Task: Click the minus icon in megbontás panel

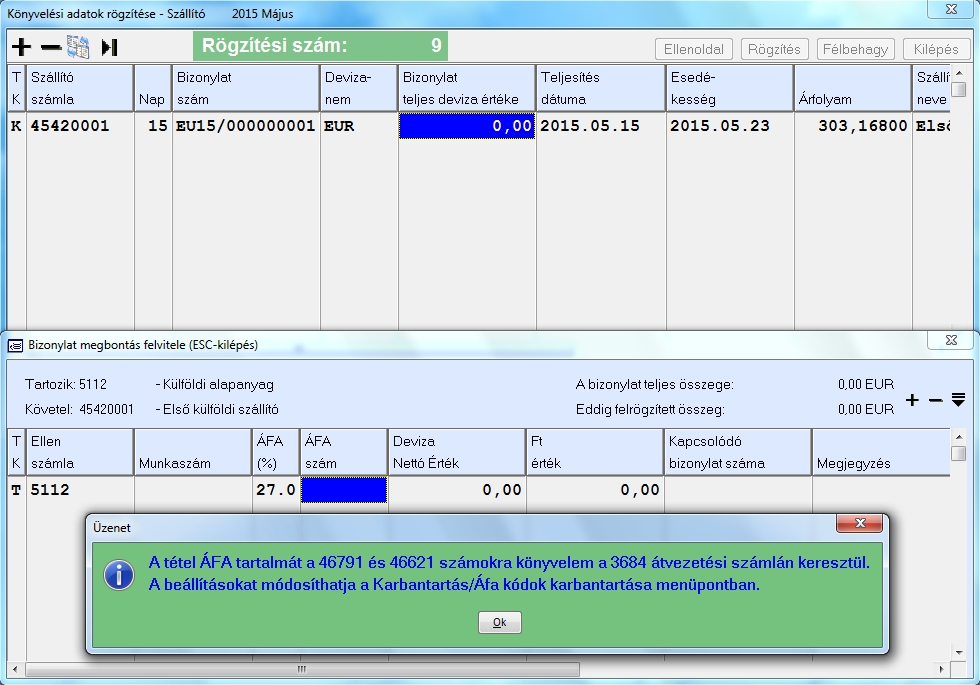Action: pyautogui.click(x=935, y=400)
